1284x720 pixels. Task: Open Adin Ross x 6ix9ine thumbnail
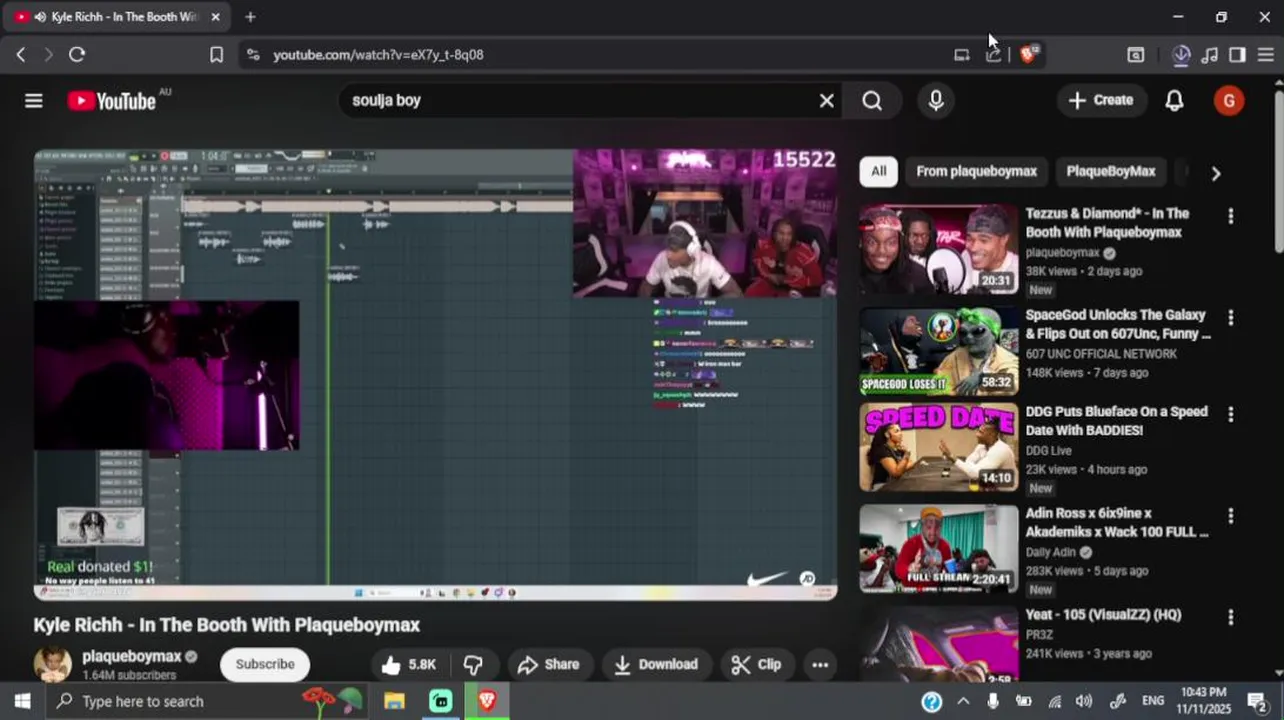point(938,549)
